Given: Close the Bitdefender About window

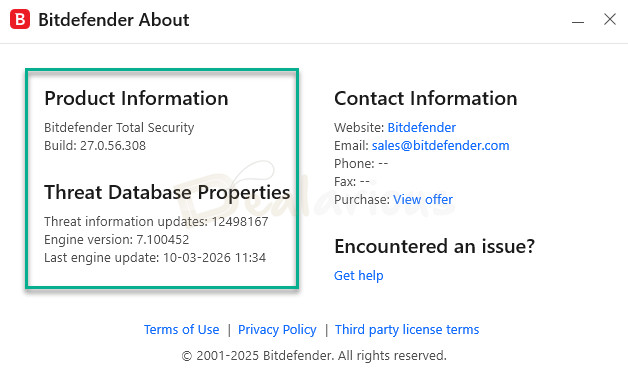Looking at the screenshot, I should pyautogui.click(x=610, y=19).
